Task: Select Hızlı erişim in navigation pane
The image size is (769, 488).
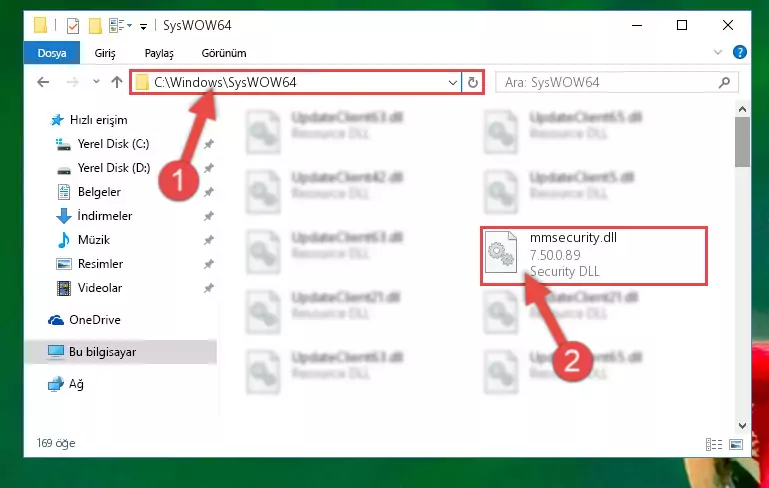Action: tap(89, 120)
